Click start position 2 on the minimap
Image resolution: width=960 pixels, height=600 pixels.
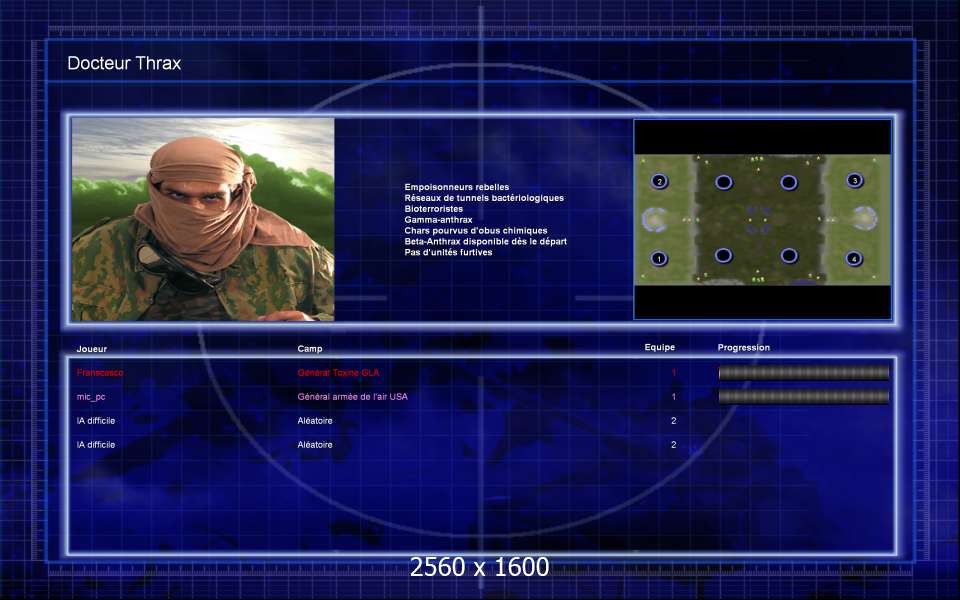(659, 181)
